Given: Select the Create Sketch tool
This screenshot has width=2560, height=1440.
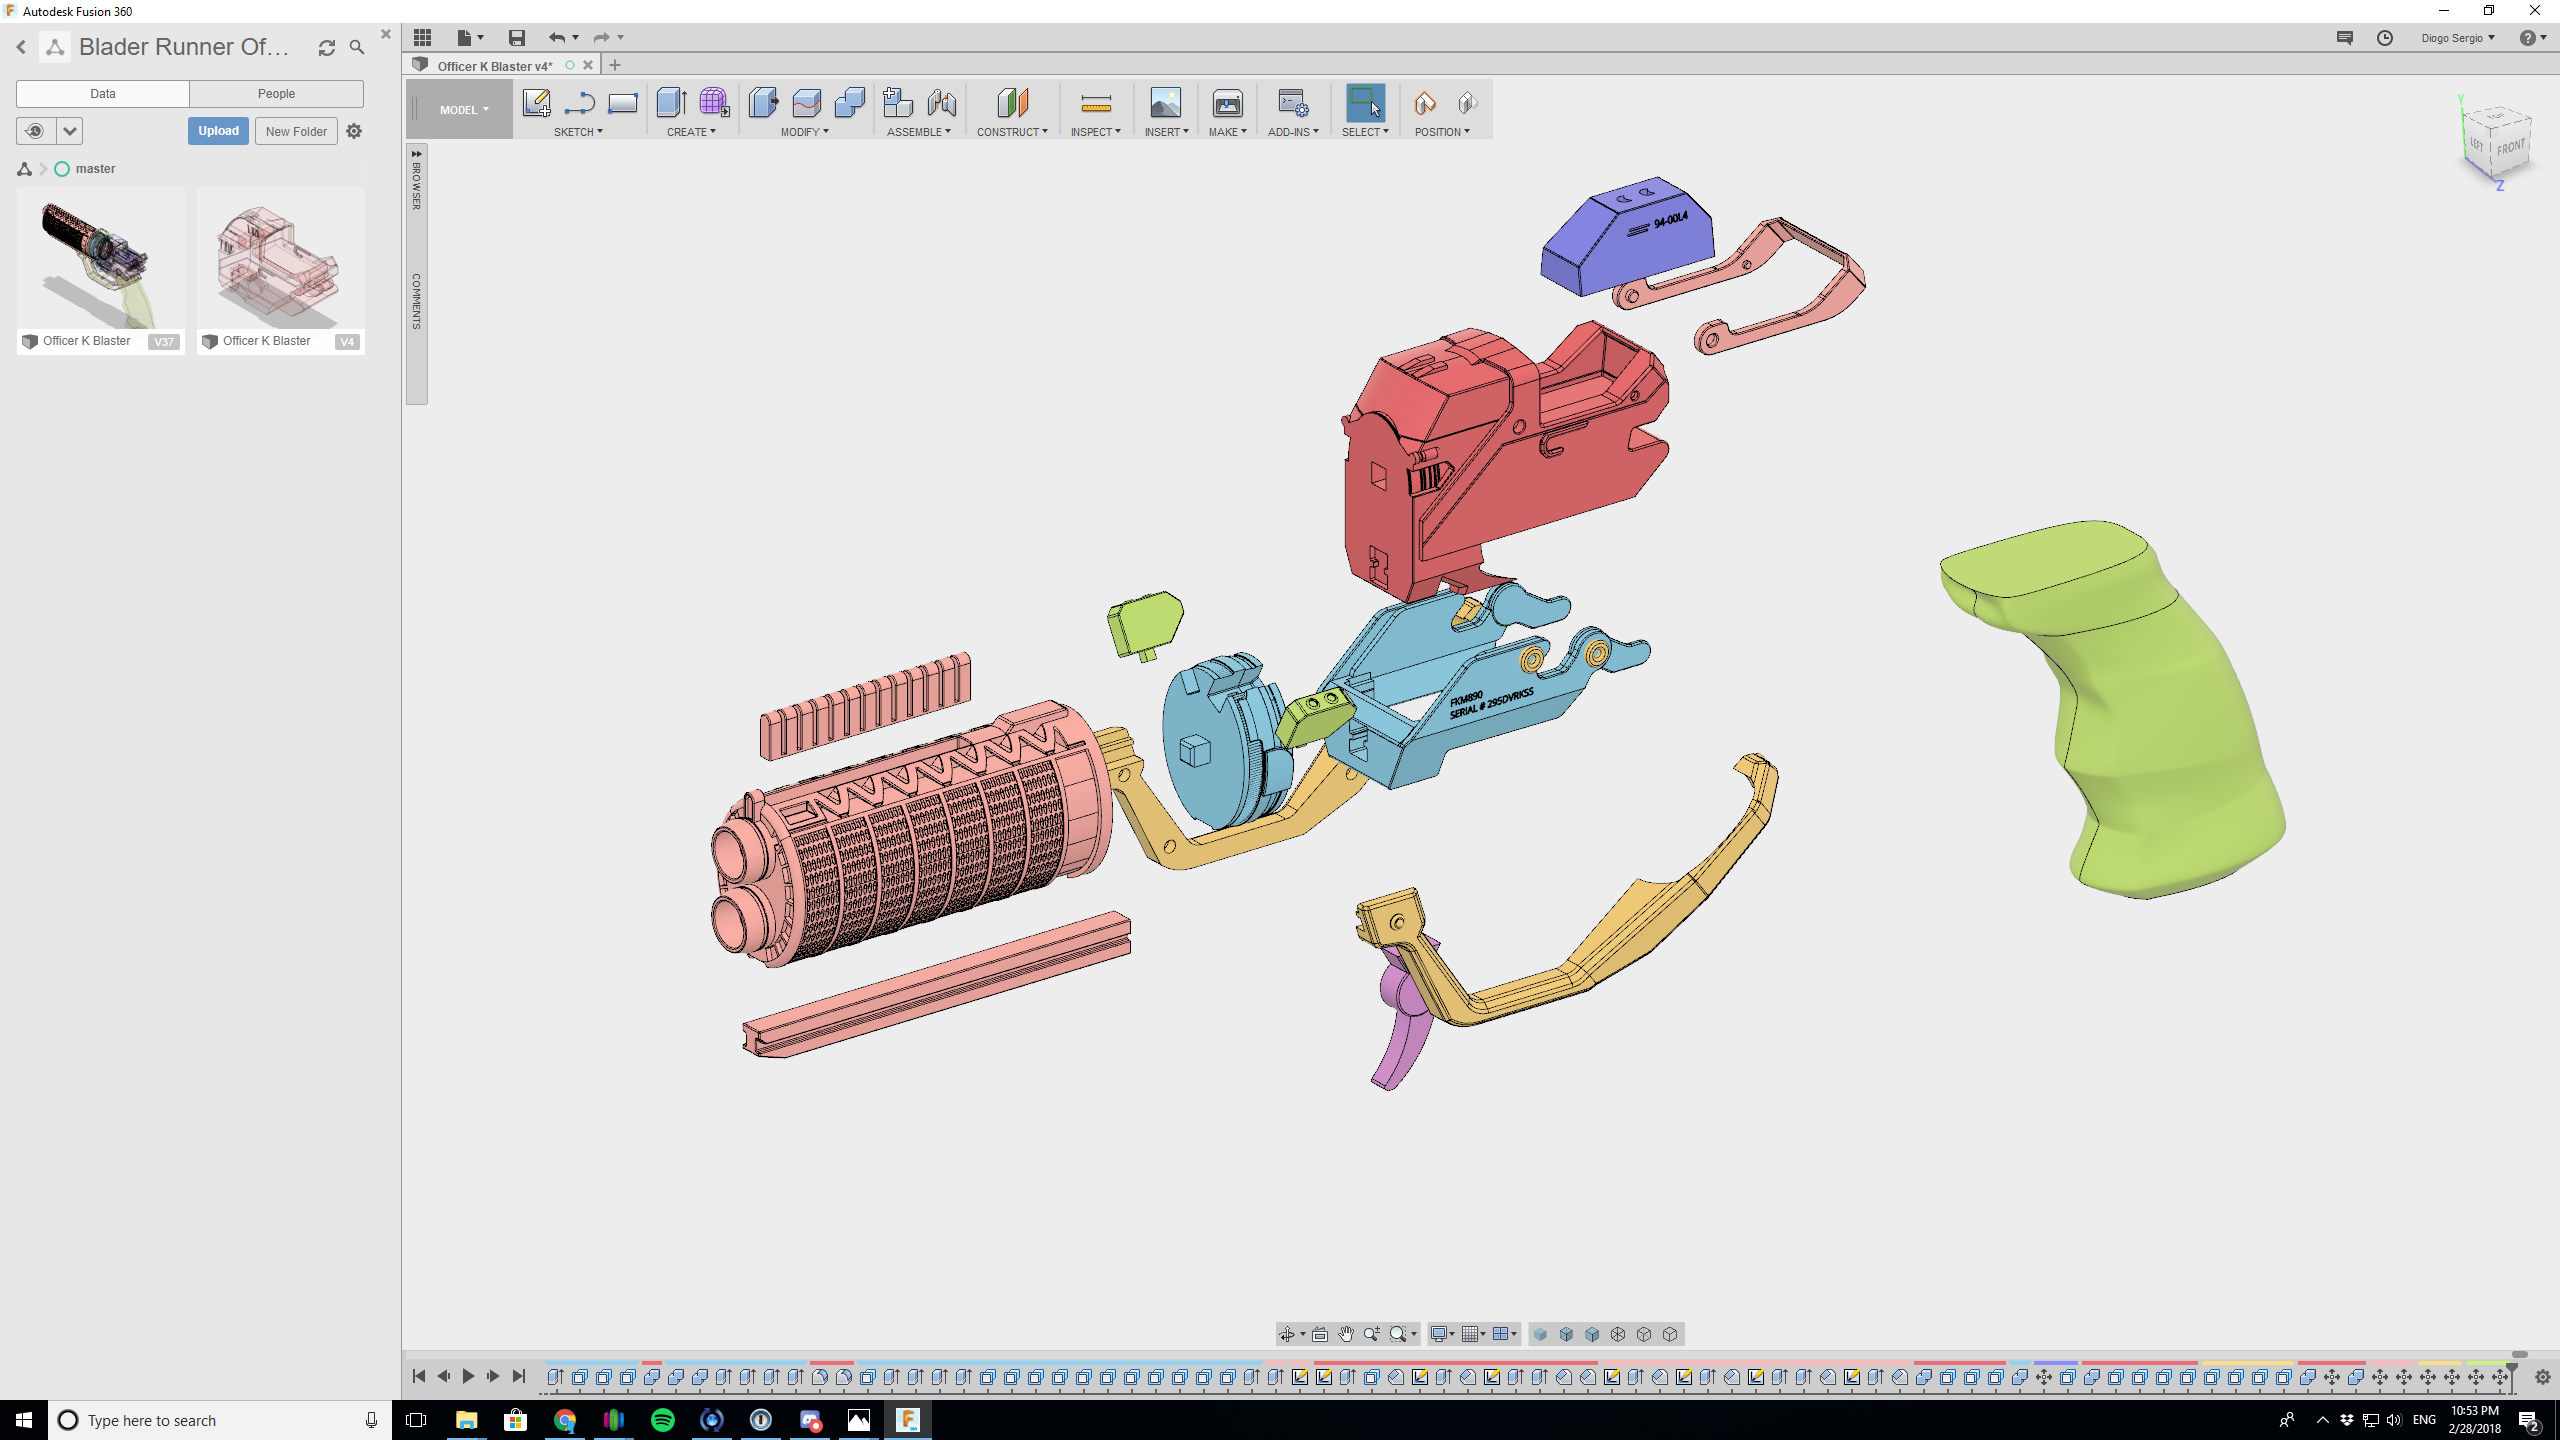Looking at the screenshot, I should 536,103.
